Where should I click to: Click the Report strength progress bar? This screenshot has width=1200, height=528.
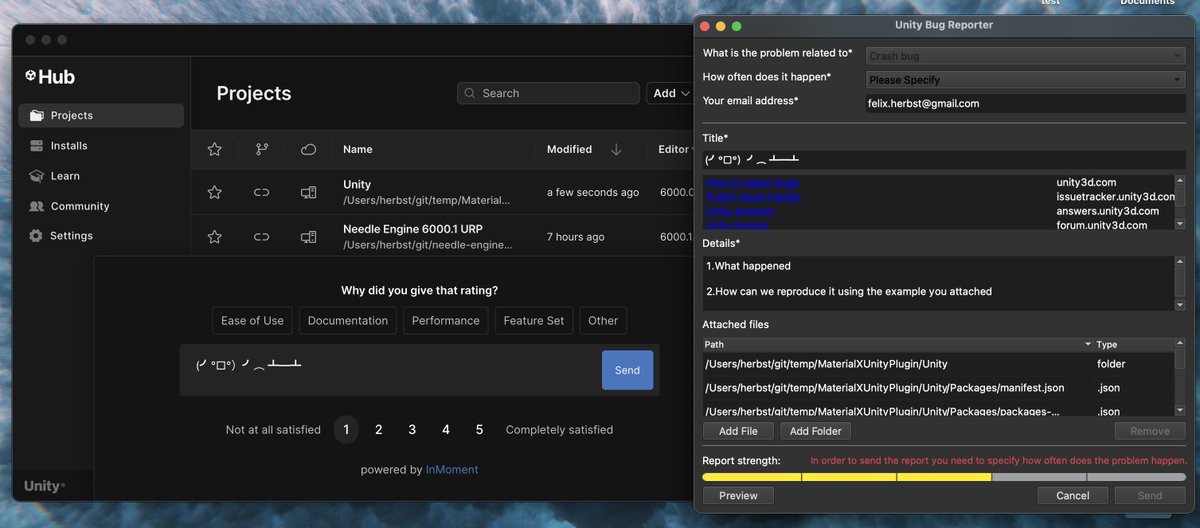click(944, 477)
